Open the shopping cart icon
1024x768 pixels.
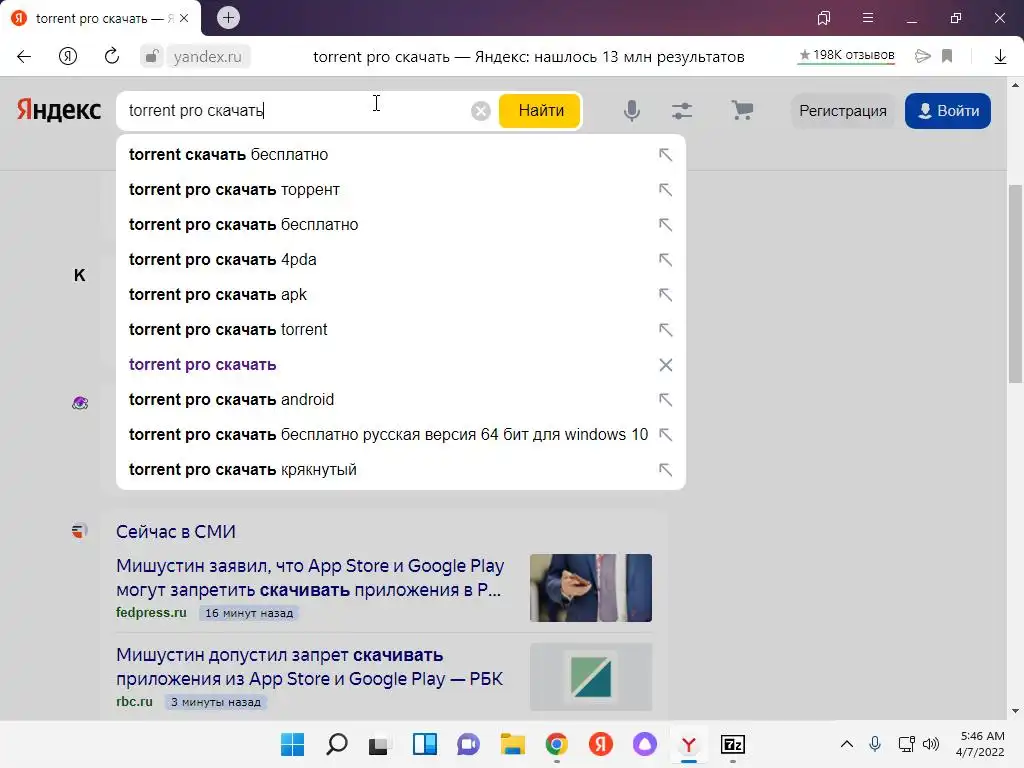click(x=742, y=110)
